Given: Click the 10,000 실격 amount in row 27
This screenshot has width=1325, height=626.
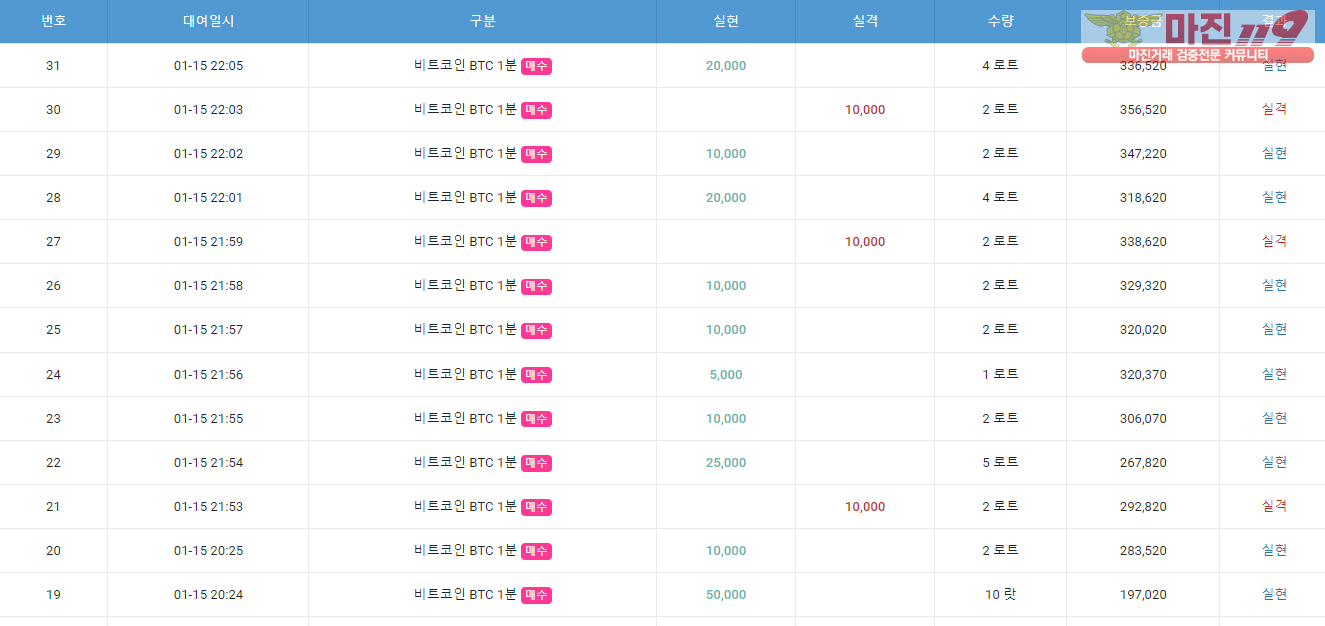Looking at the screenshot, I should pyautogui.click(x=865, y=242).
